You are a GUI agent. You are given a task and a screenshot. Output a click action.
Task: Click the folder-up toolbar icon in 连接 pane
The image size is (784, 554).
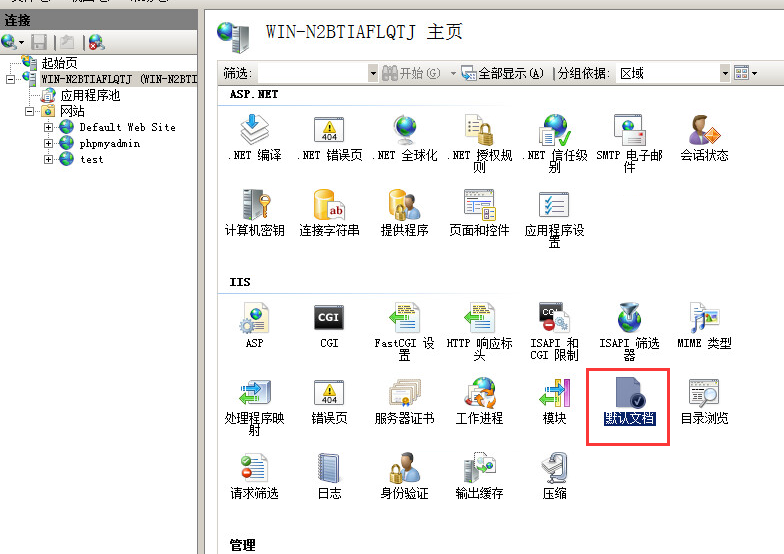67,42
